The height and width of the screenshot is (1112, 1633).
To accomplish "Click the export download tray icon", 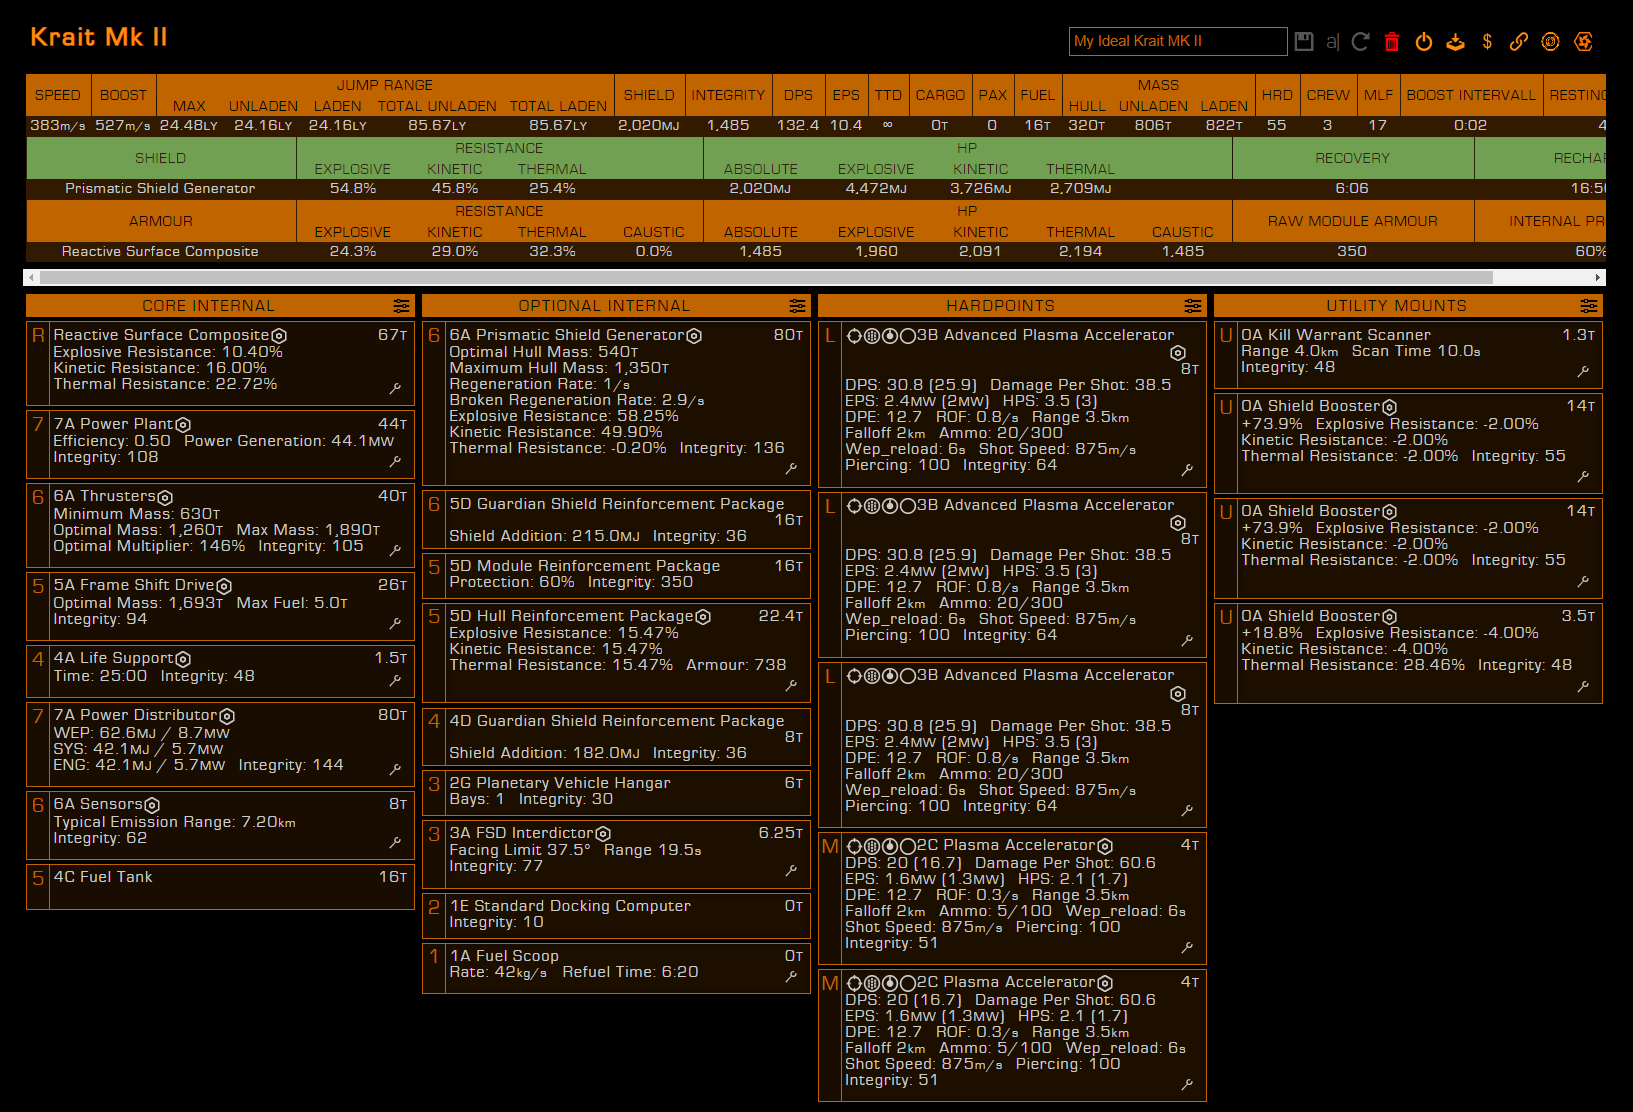I will [x=1456, y=41].
